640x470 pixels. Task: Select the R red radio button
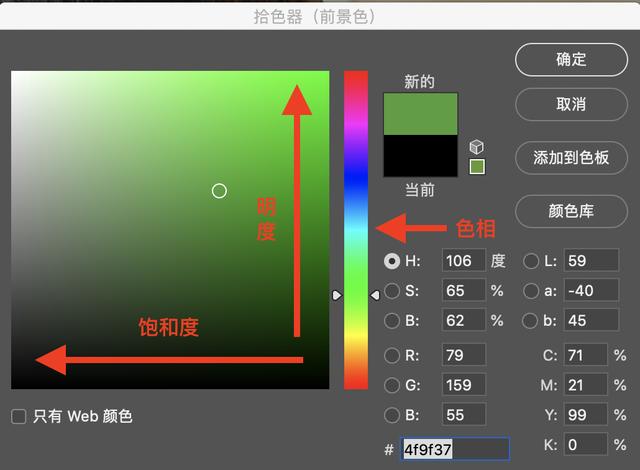pyautogui.click(x=392, y=355)
